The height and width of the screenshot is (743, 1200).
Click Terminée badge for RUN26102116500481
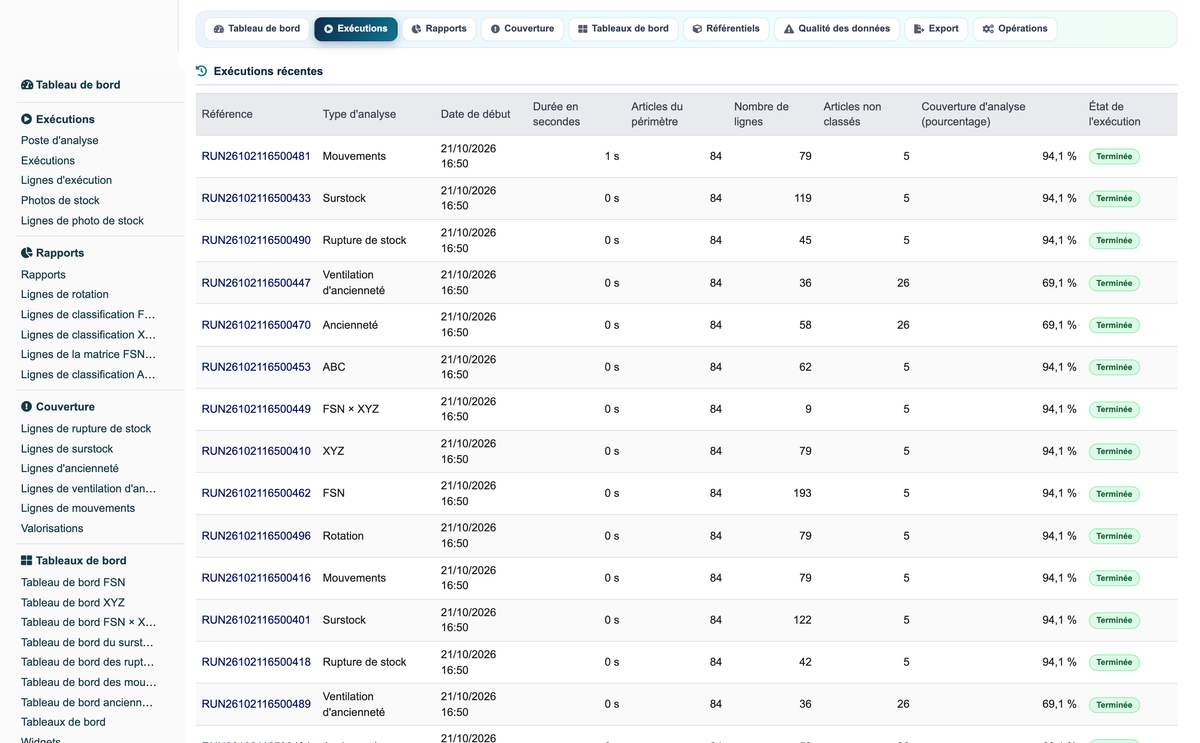point(1114,156)
